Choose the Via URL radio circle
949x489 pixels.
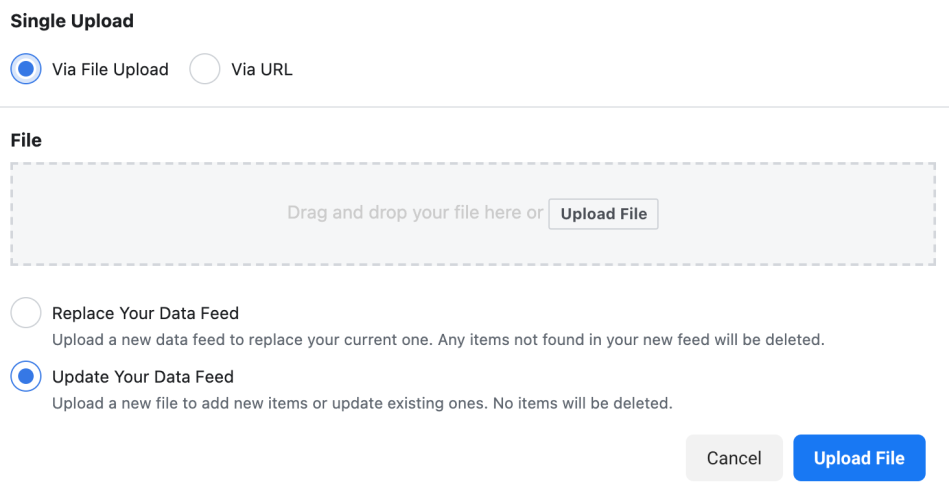pyautogui.click(x=205, y=70)
